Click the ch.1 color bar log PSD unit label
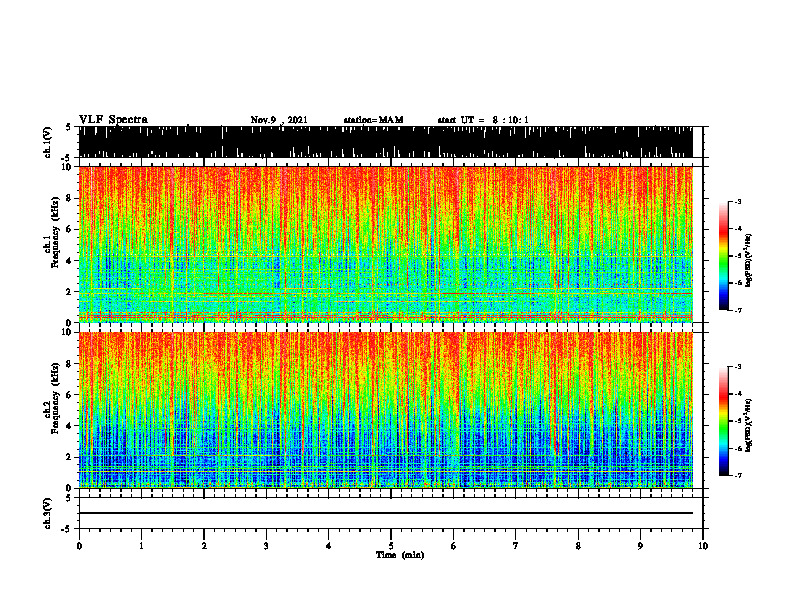The image size is (792, 612). tap(749, 261)
